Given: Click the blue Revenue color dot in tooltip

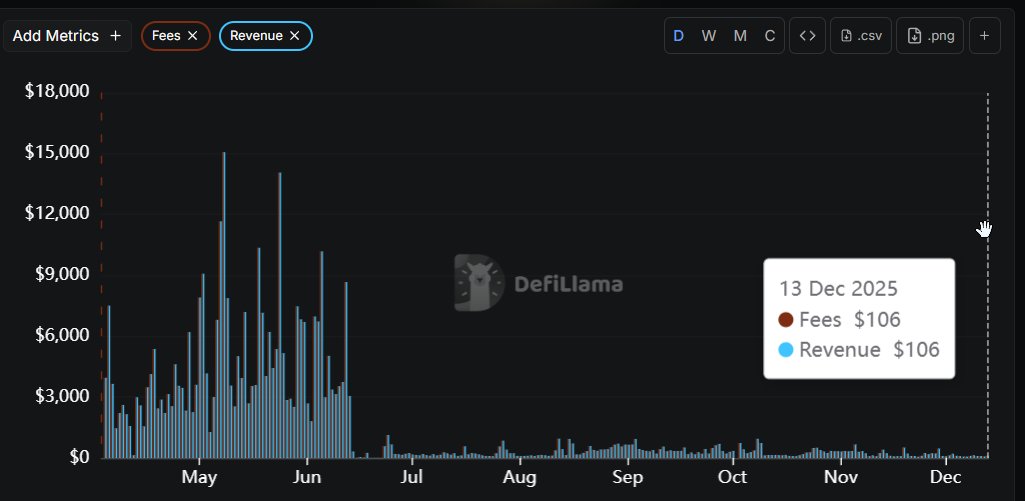Looking at the screenshot, I should (x=786, y=350).
